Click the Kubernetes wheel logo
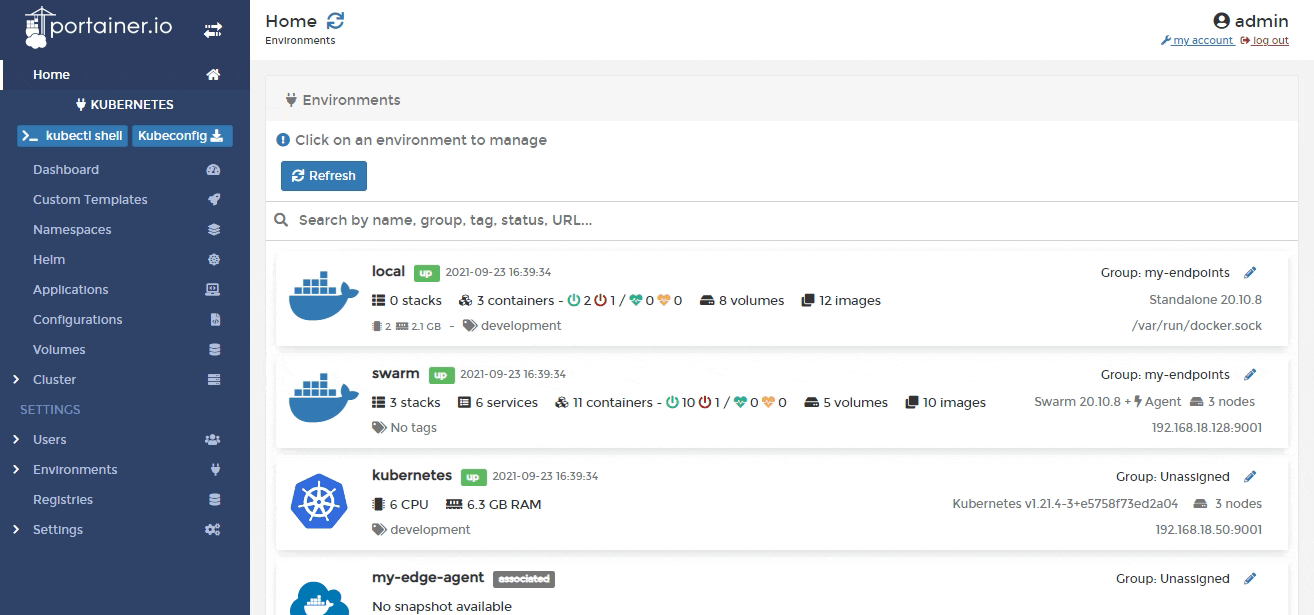Viewport: 1314px width, 615px height. point(319,501)
